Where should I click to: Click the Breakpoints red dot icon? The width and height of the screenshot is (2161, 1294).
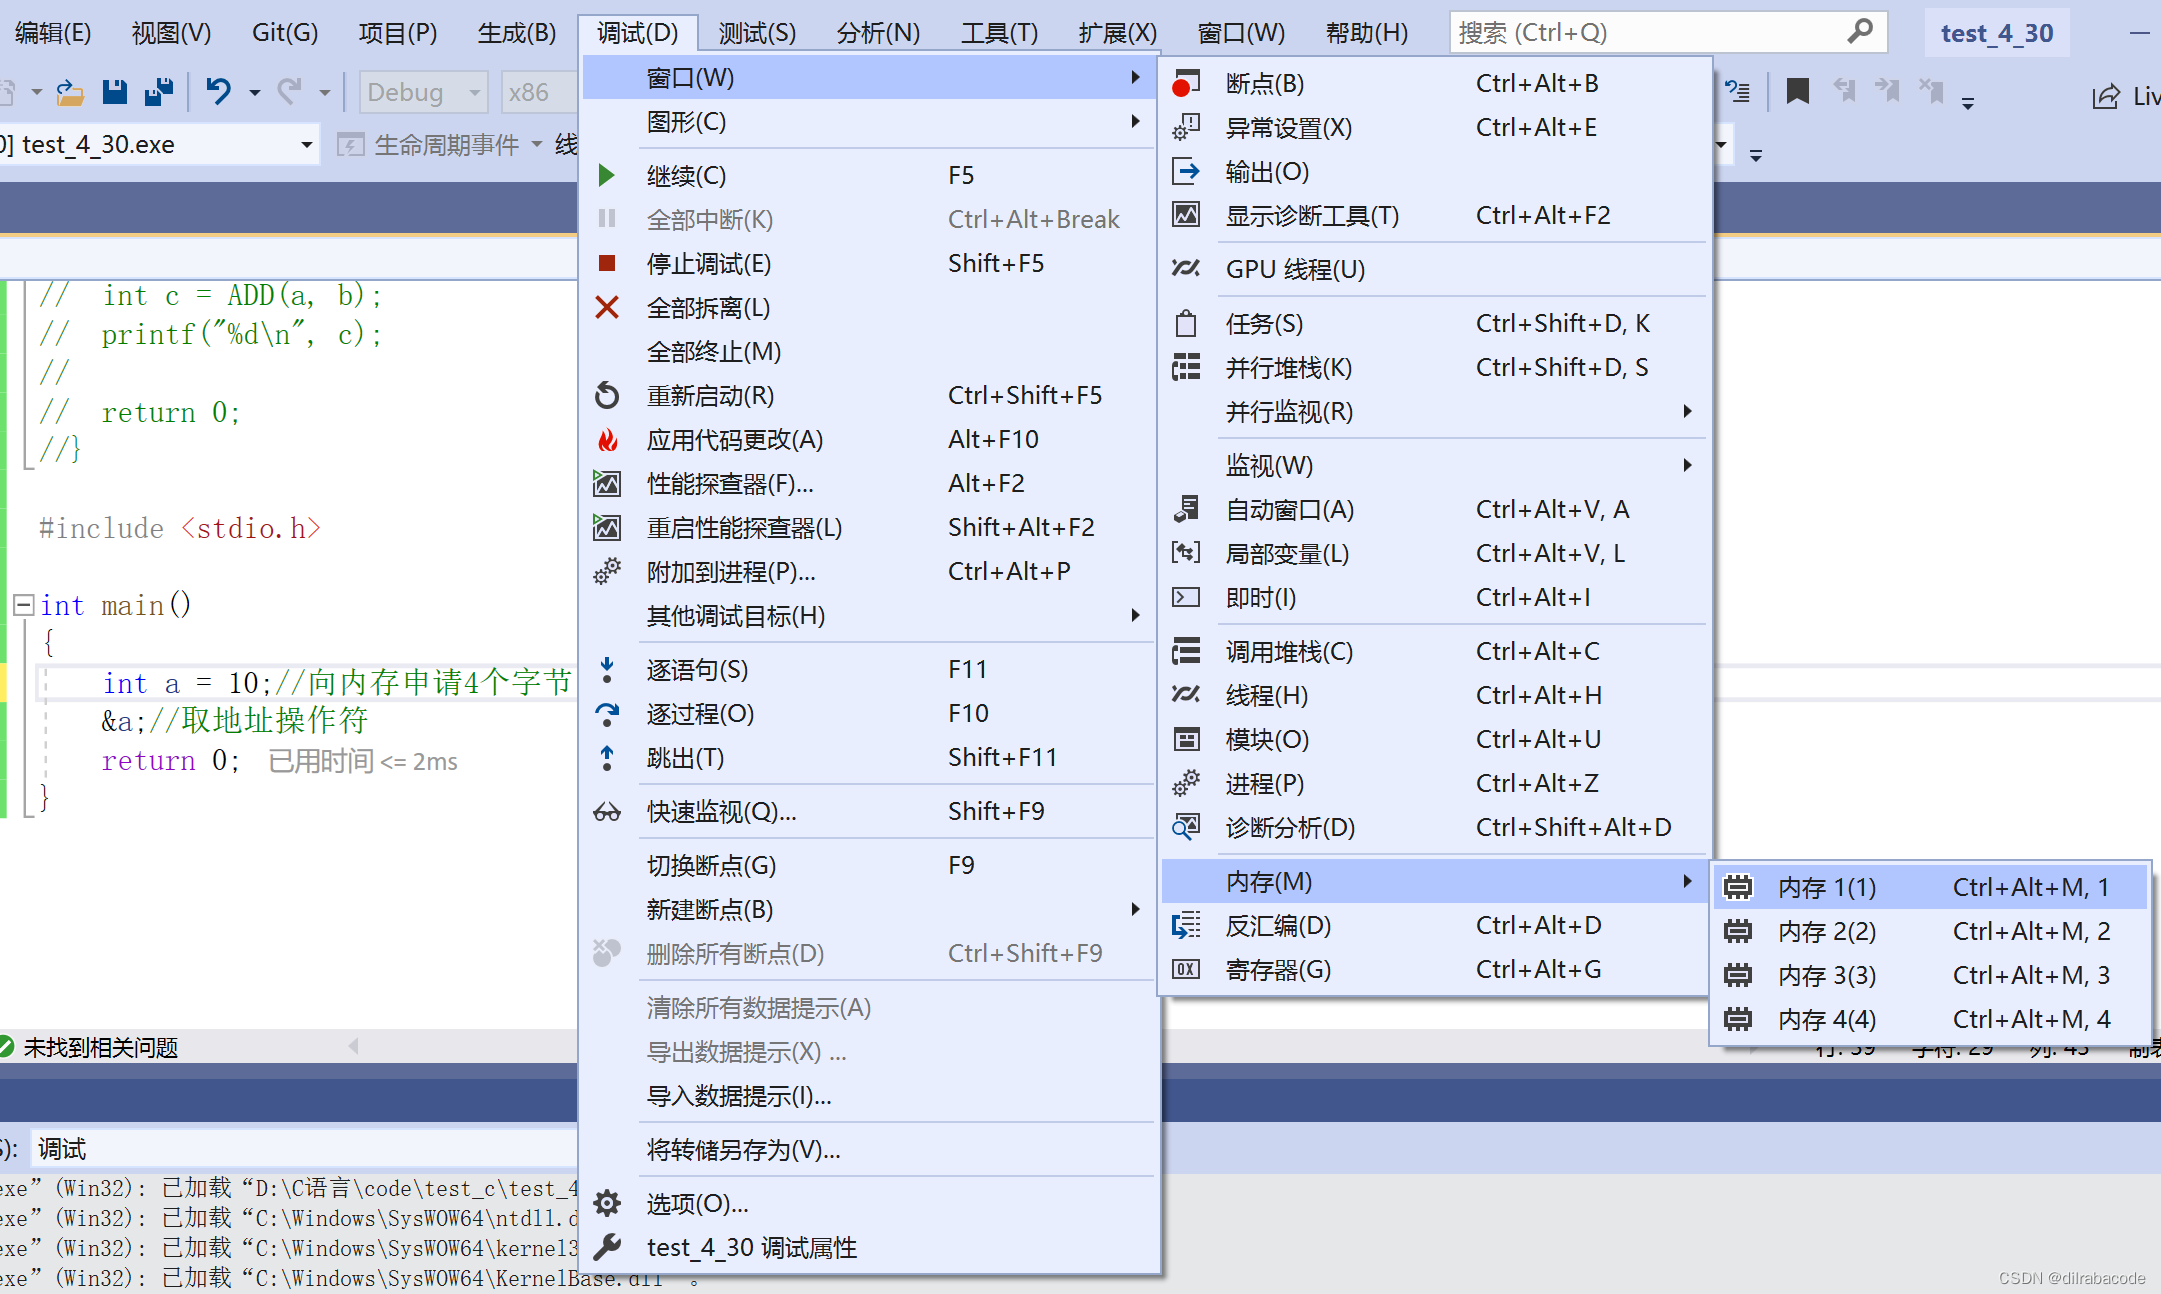[x=1186, y=84]
